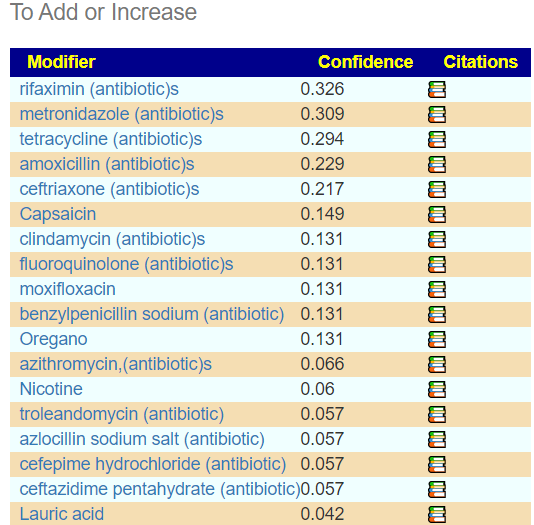View citations icon for Capsaicin

pyautogui.click(x=437, y=214)
